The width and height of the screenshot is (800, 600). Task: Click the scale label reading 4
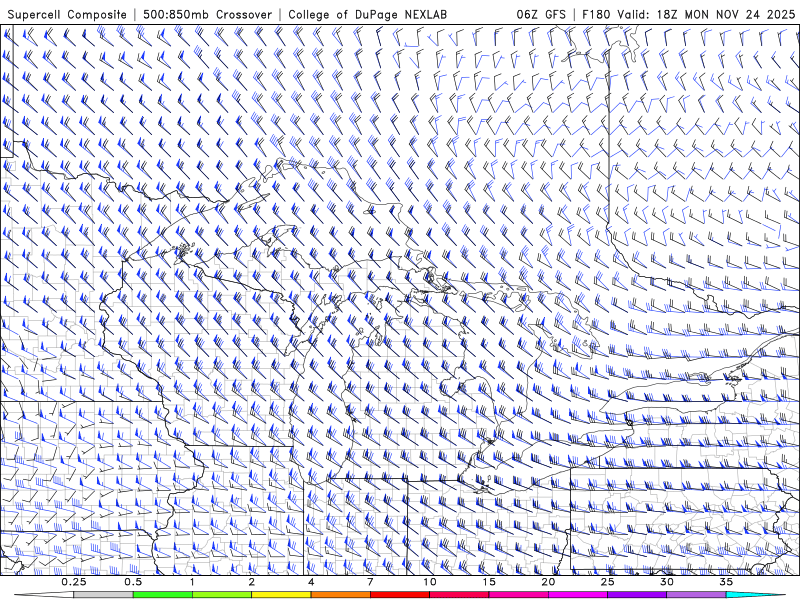pos(311,582)
